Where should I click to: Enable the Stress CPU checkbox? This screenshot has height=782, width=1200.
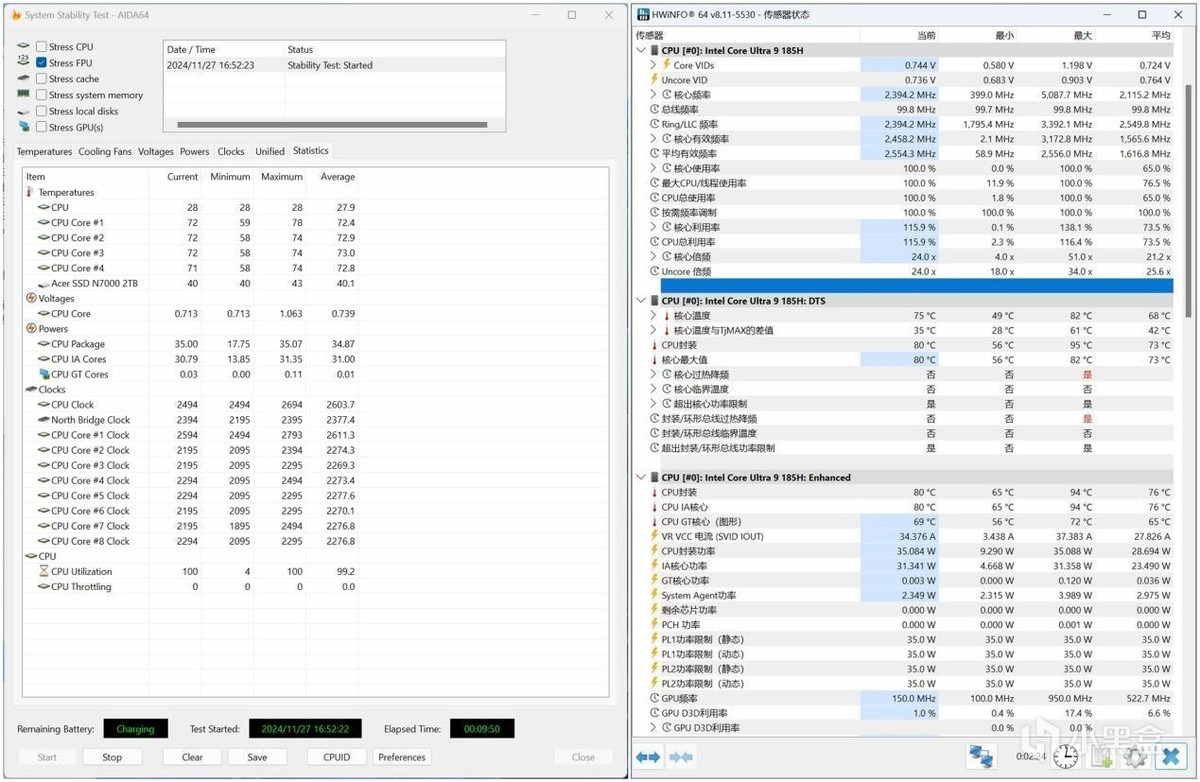coord(41,46)
